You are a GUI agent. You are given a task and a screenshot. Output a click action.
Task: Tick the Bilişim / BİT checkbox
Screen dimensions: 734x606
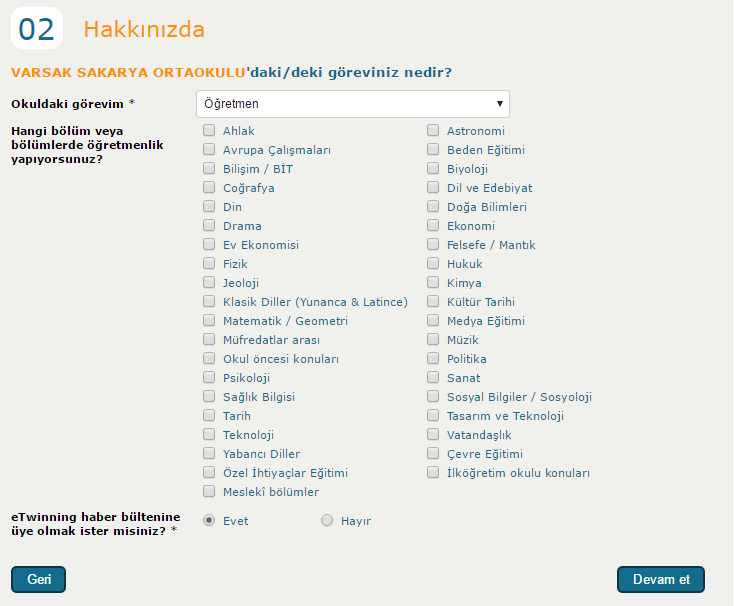coord(209,169)
